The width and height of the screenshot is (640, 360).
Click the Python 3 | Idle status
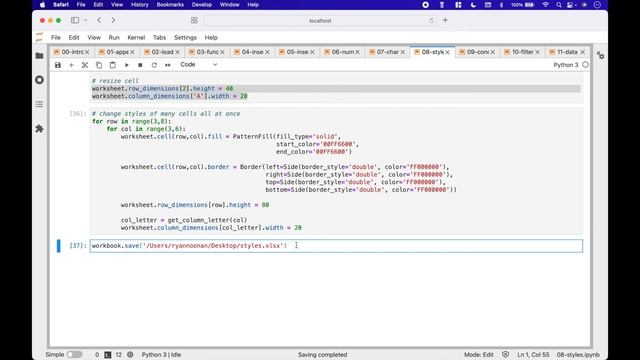coord(161,355)
